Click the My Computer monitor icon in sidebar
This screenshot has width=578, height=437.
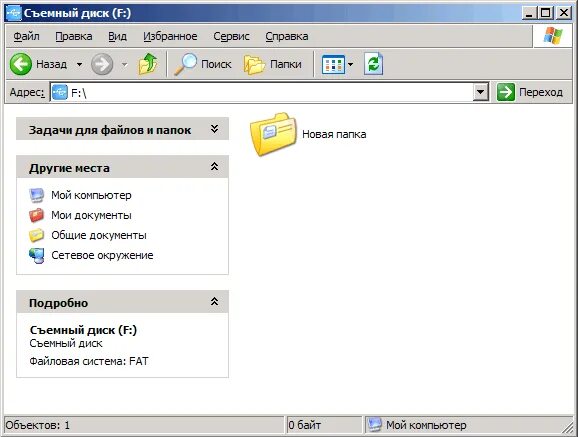coord(36,195)
